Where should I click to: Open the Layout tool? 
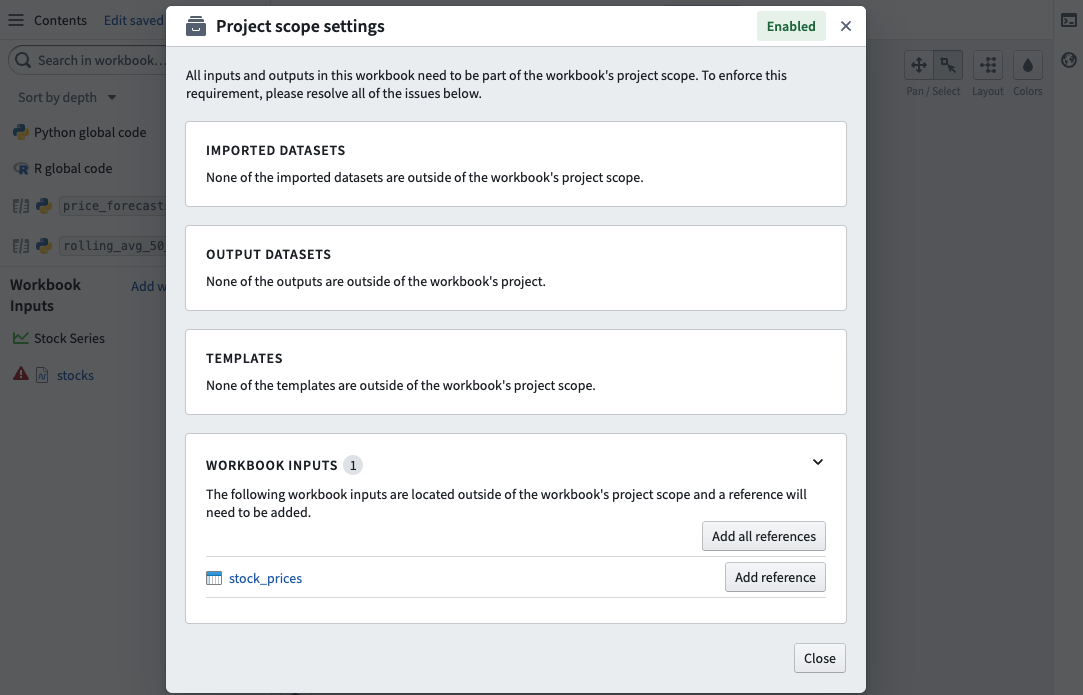[988, 66]
